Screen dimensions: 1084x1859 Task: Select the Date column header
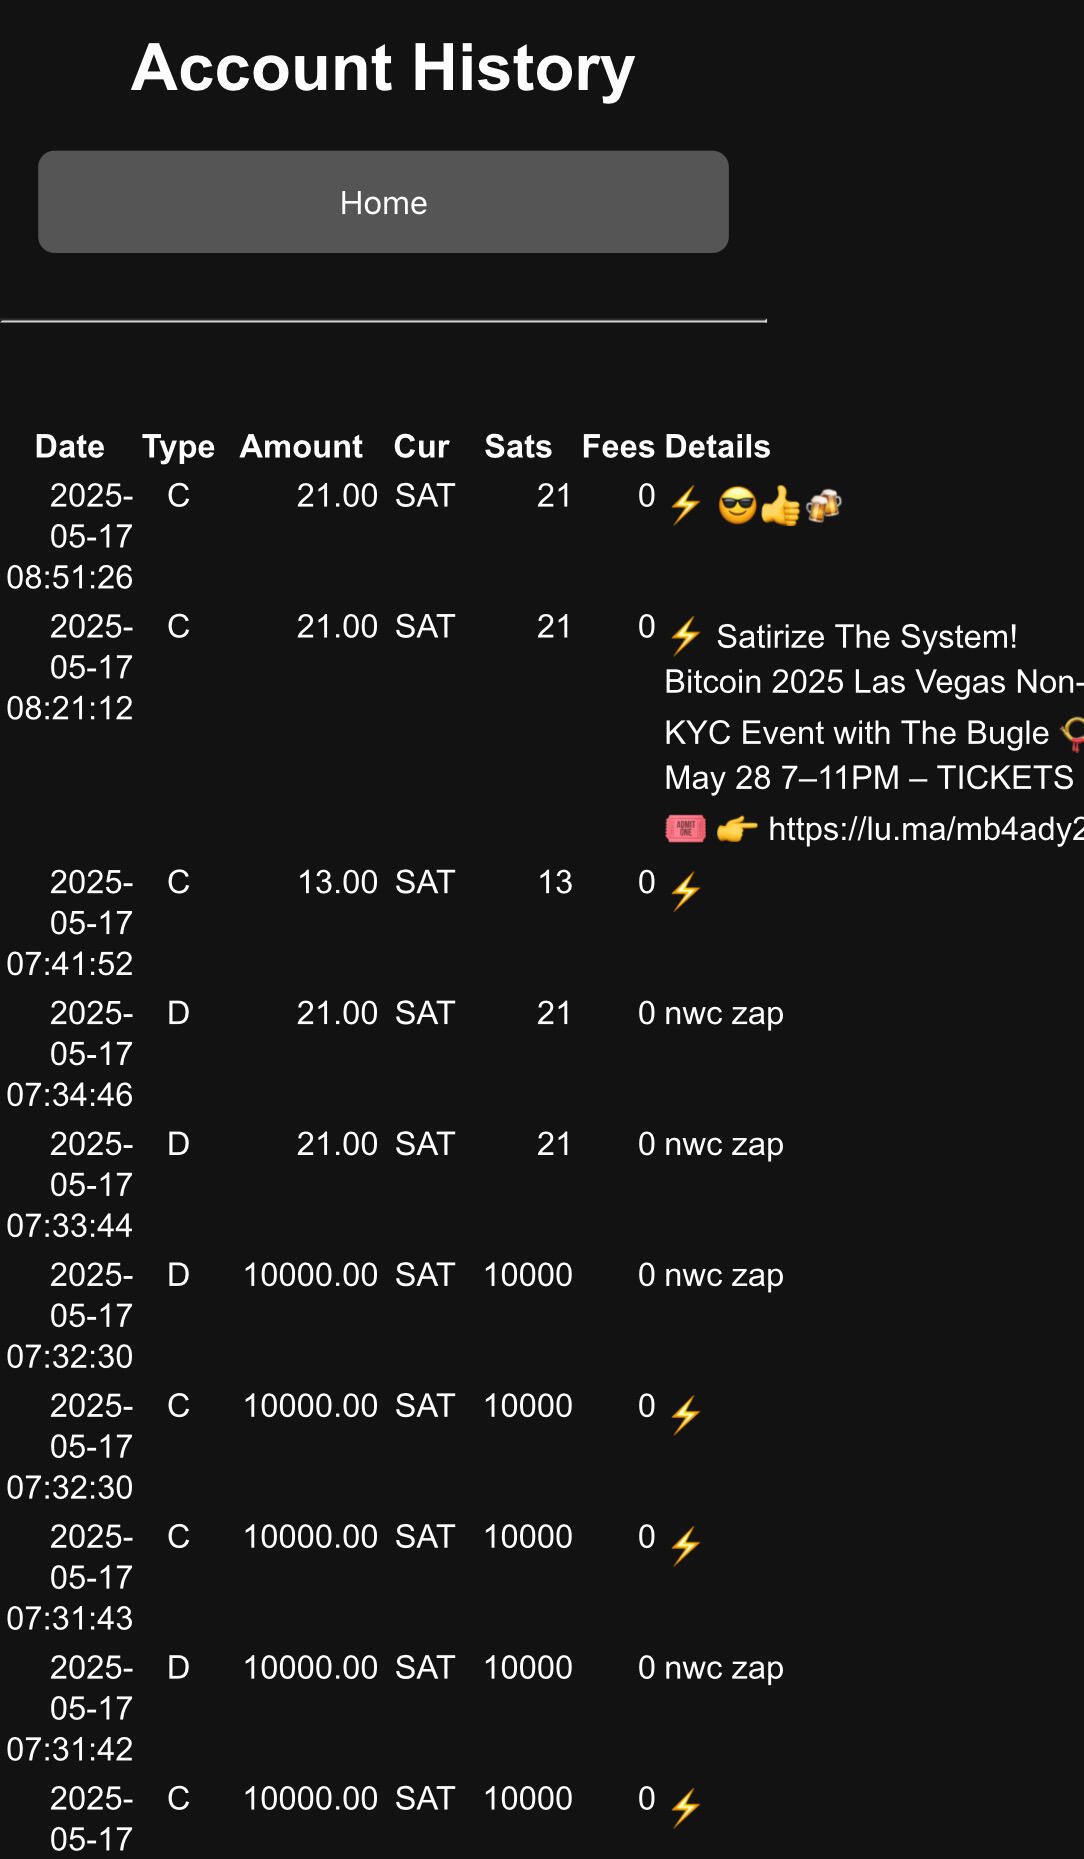click(70, 446)
